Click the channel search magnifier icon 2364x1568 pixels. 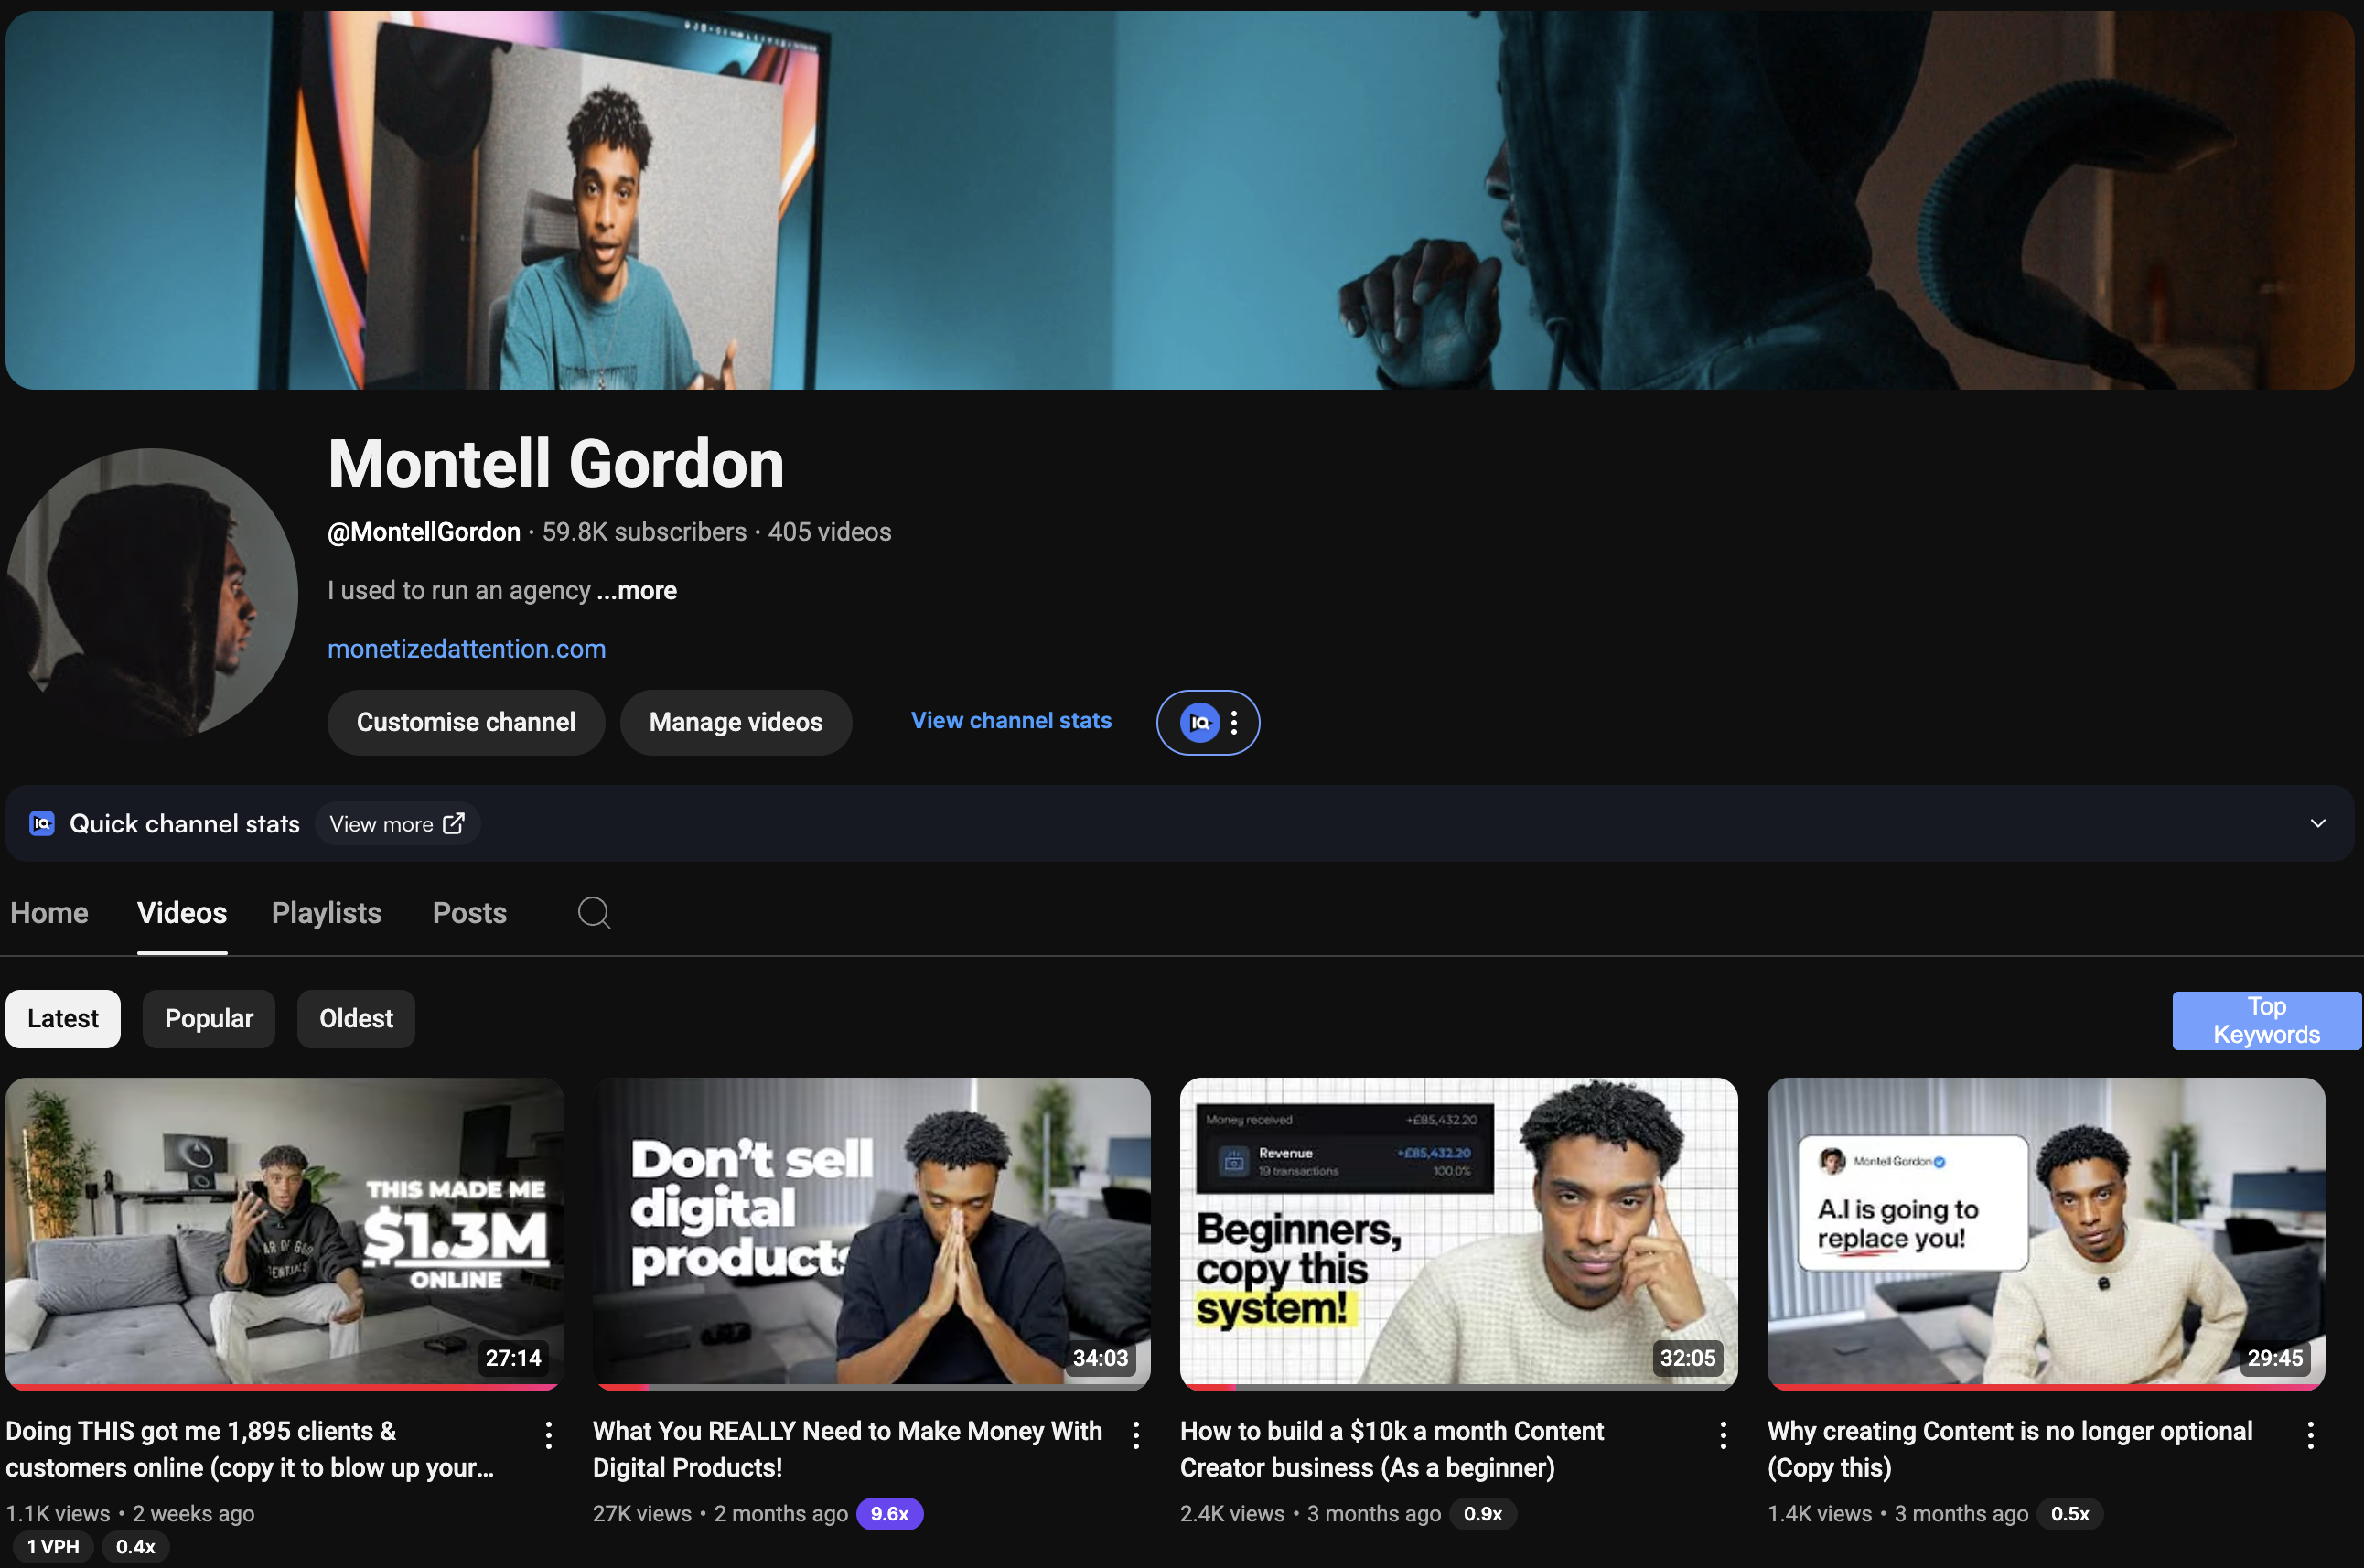[594, 912]
